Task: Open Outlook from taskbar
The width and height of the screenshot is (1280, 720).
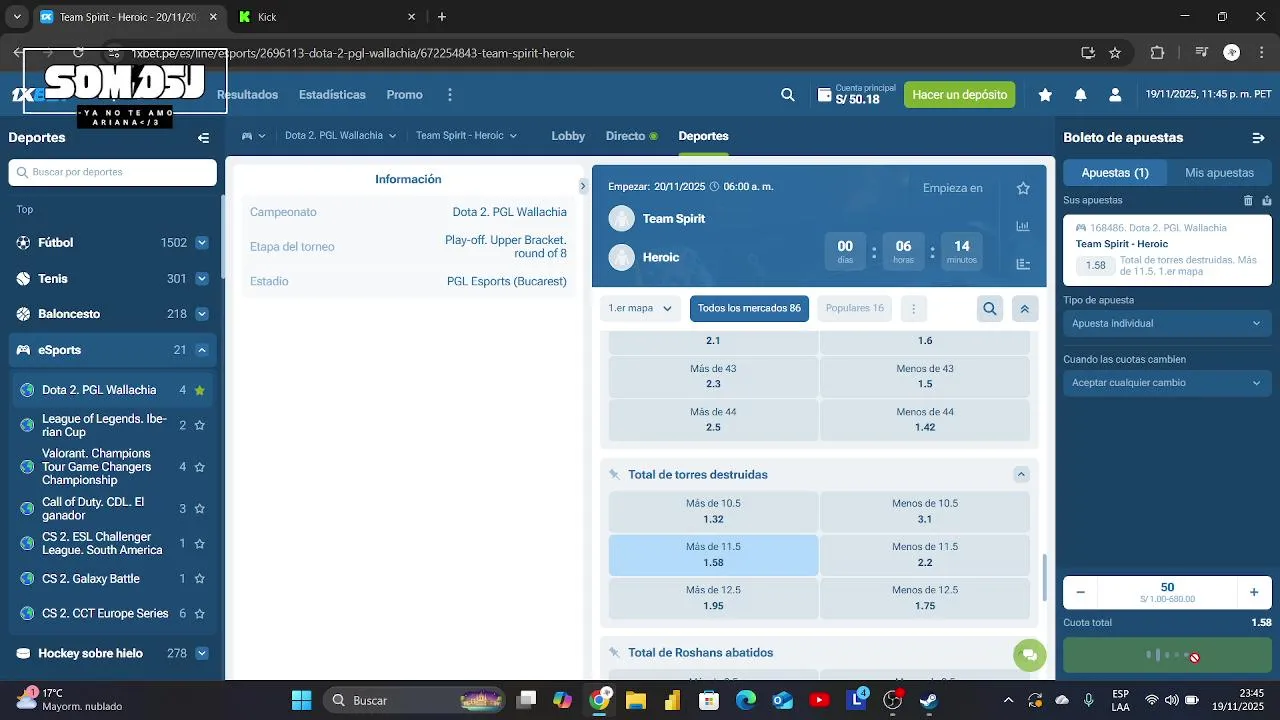Action: (782, 700)
